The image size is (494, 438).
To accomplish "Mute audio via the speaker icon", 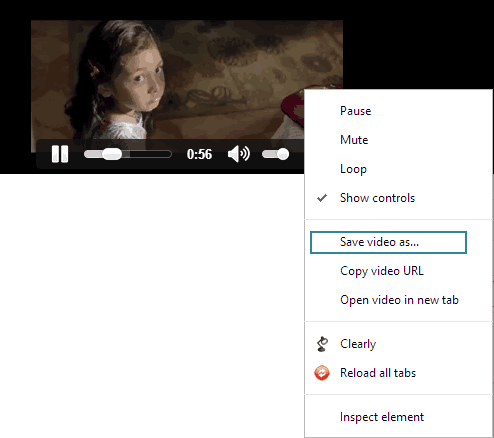I will pyautogui.click(x=239, y=154).
